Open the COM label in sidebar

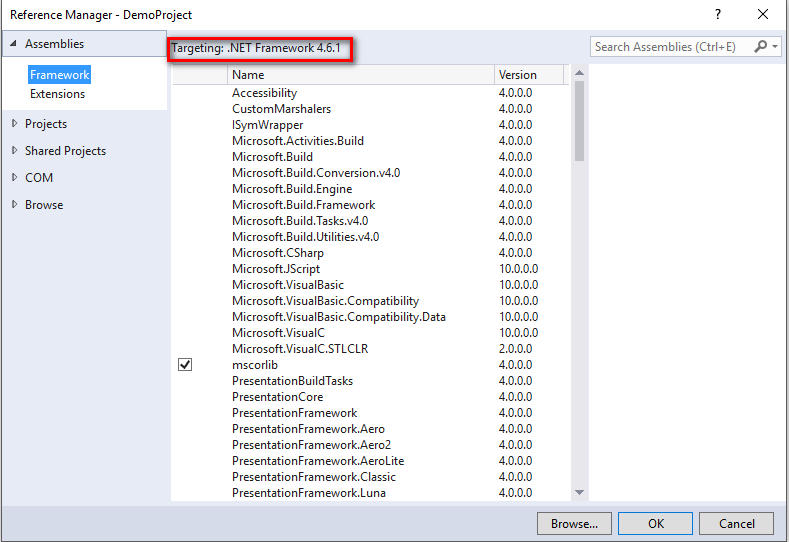point(39,178)
